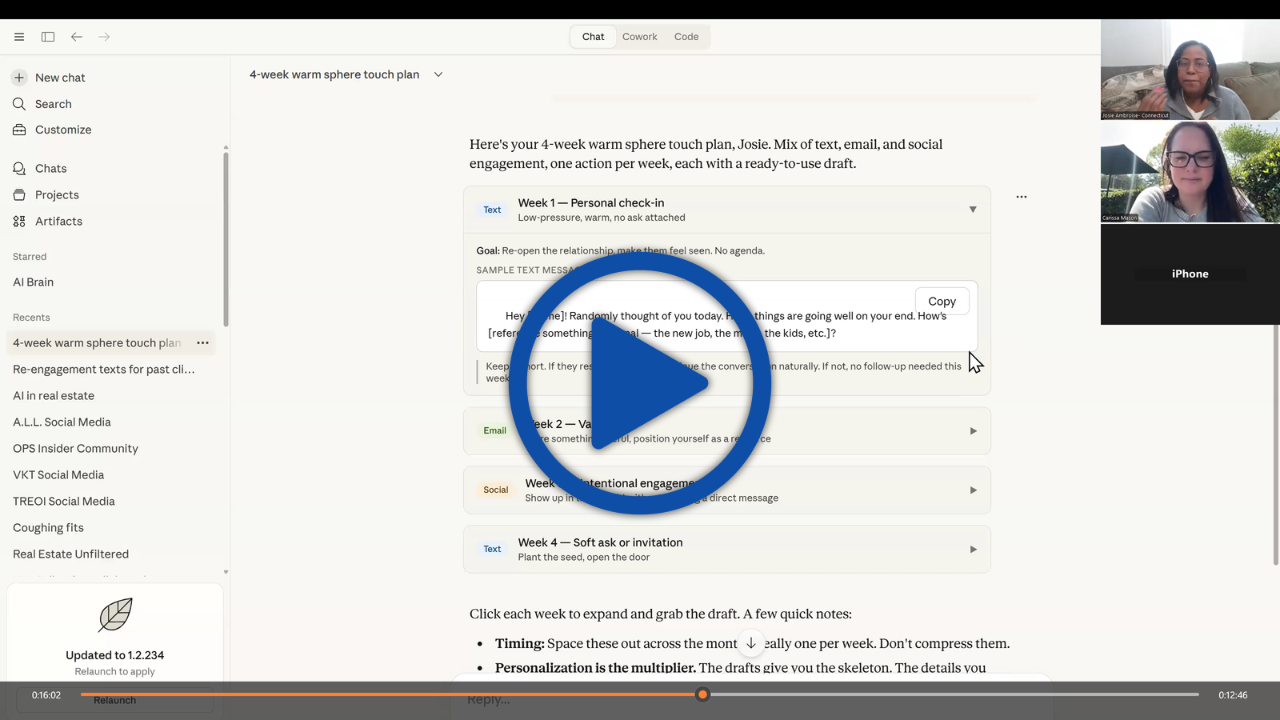Click the Chats label in sidebar

51,169
